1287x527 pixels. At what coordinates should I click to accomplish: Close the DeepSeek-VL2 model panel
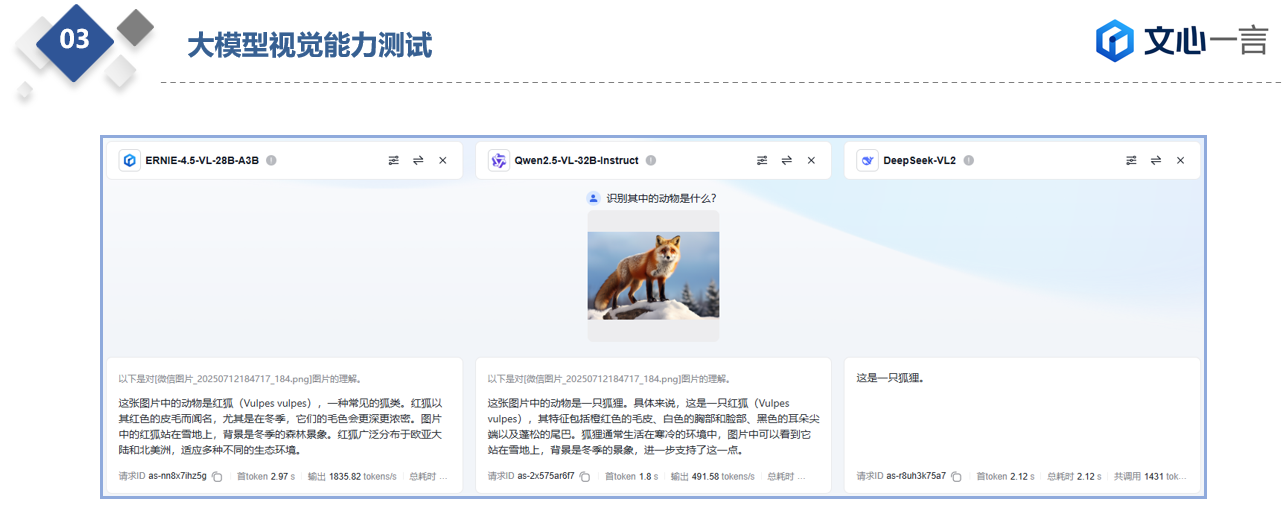(x=1180, y=160)
